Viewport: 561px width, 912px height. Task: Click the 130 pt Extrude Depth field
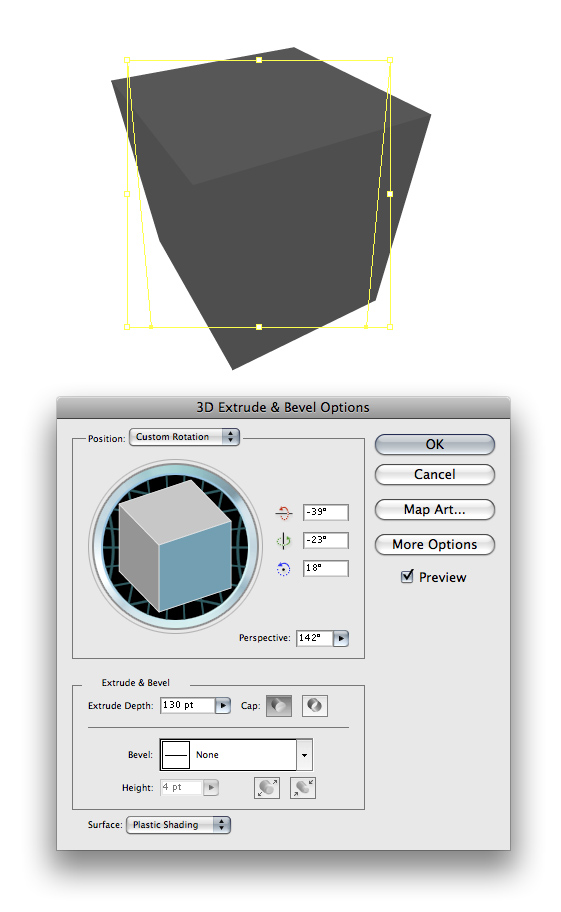point(188,706)
